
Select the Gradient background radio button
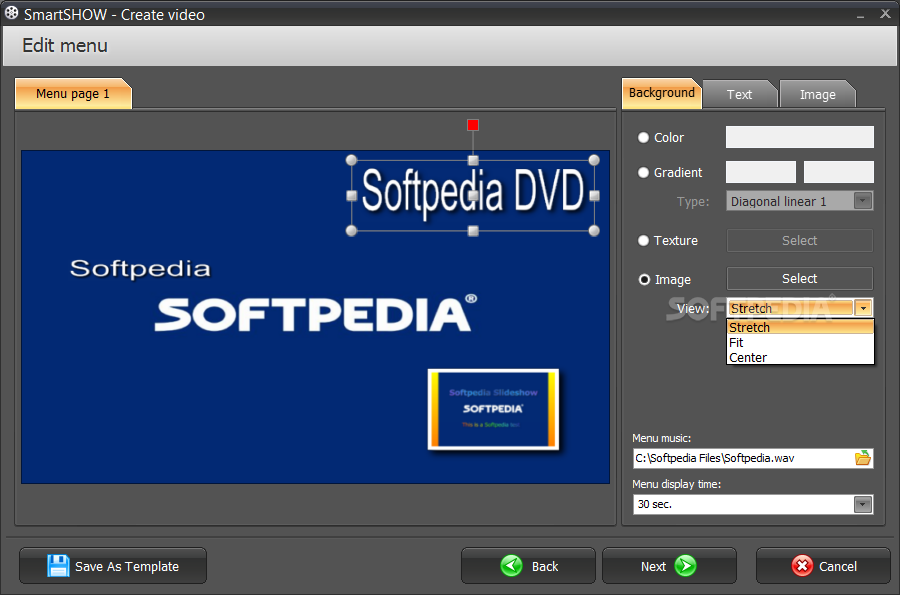(643, 172)
